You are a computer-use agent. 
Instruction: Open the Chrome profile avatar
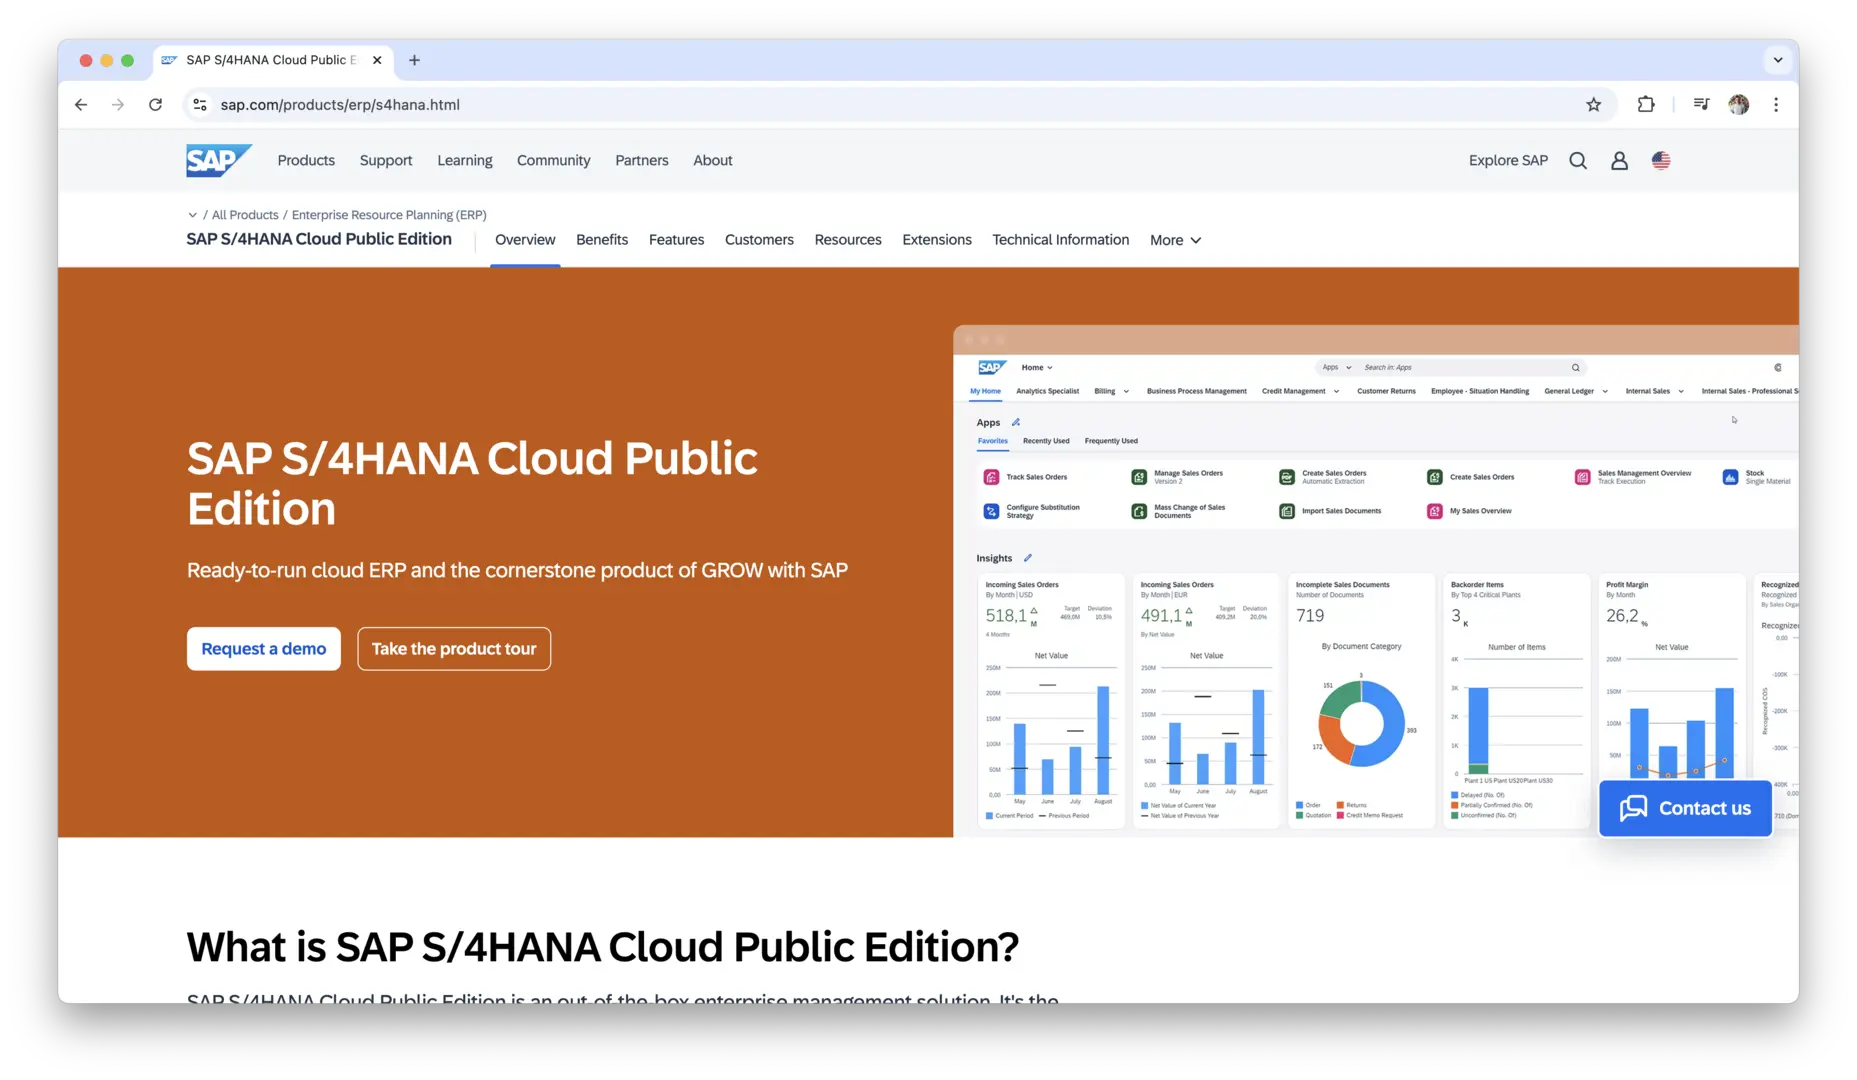pos(1739,104)
